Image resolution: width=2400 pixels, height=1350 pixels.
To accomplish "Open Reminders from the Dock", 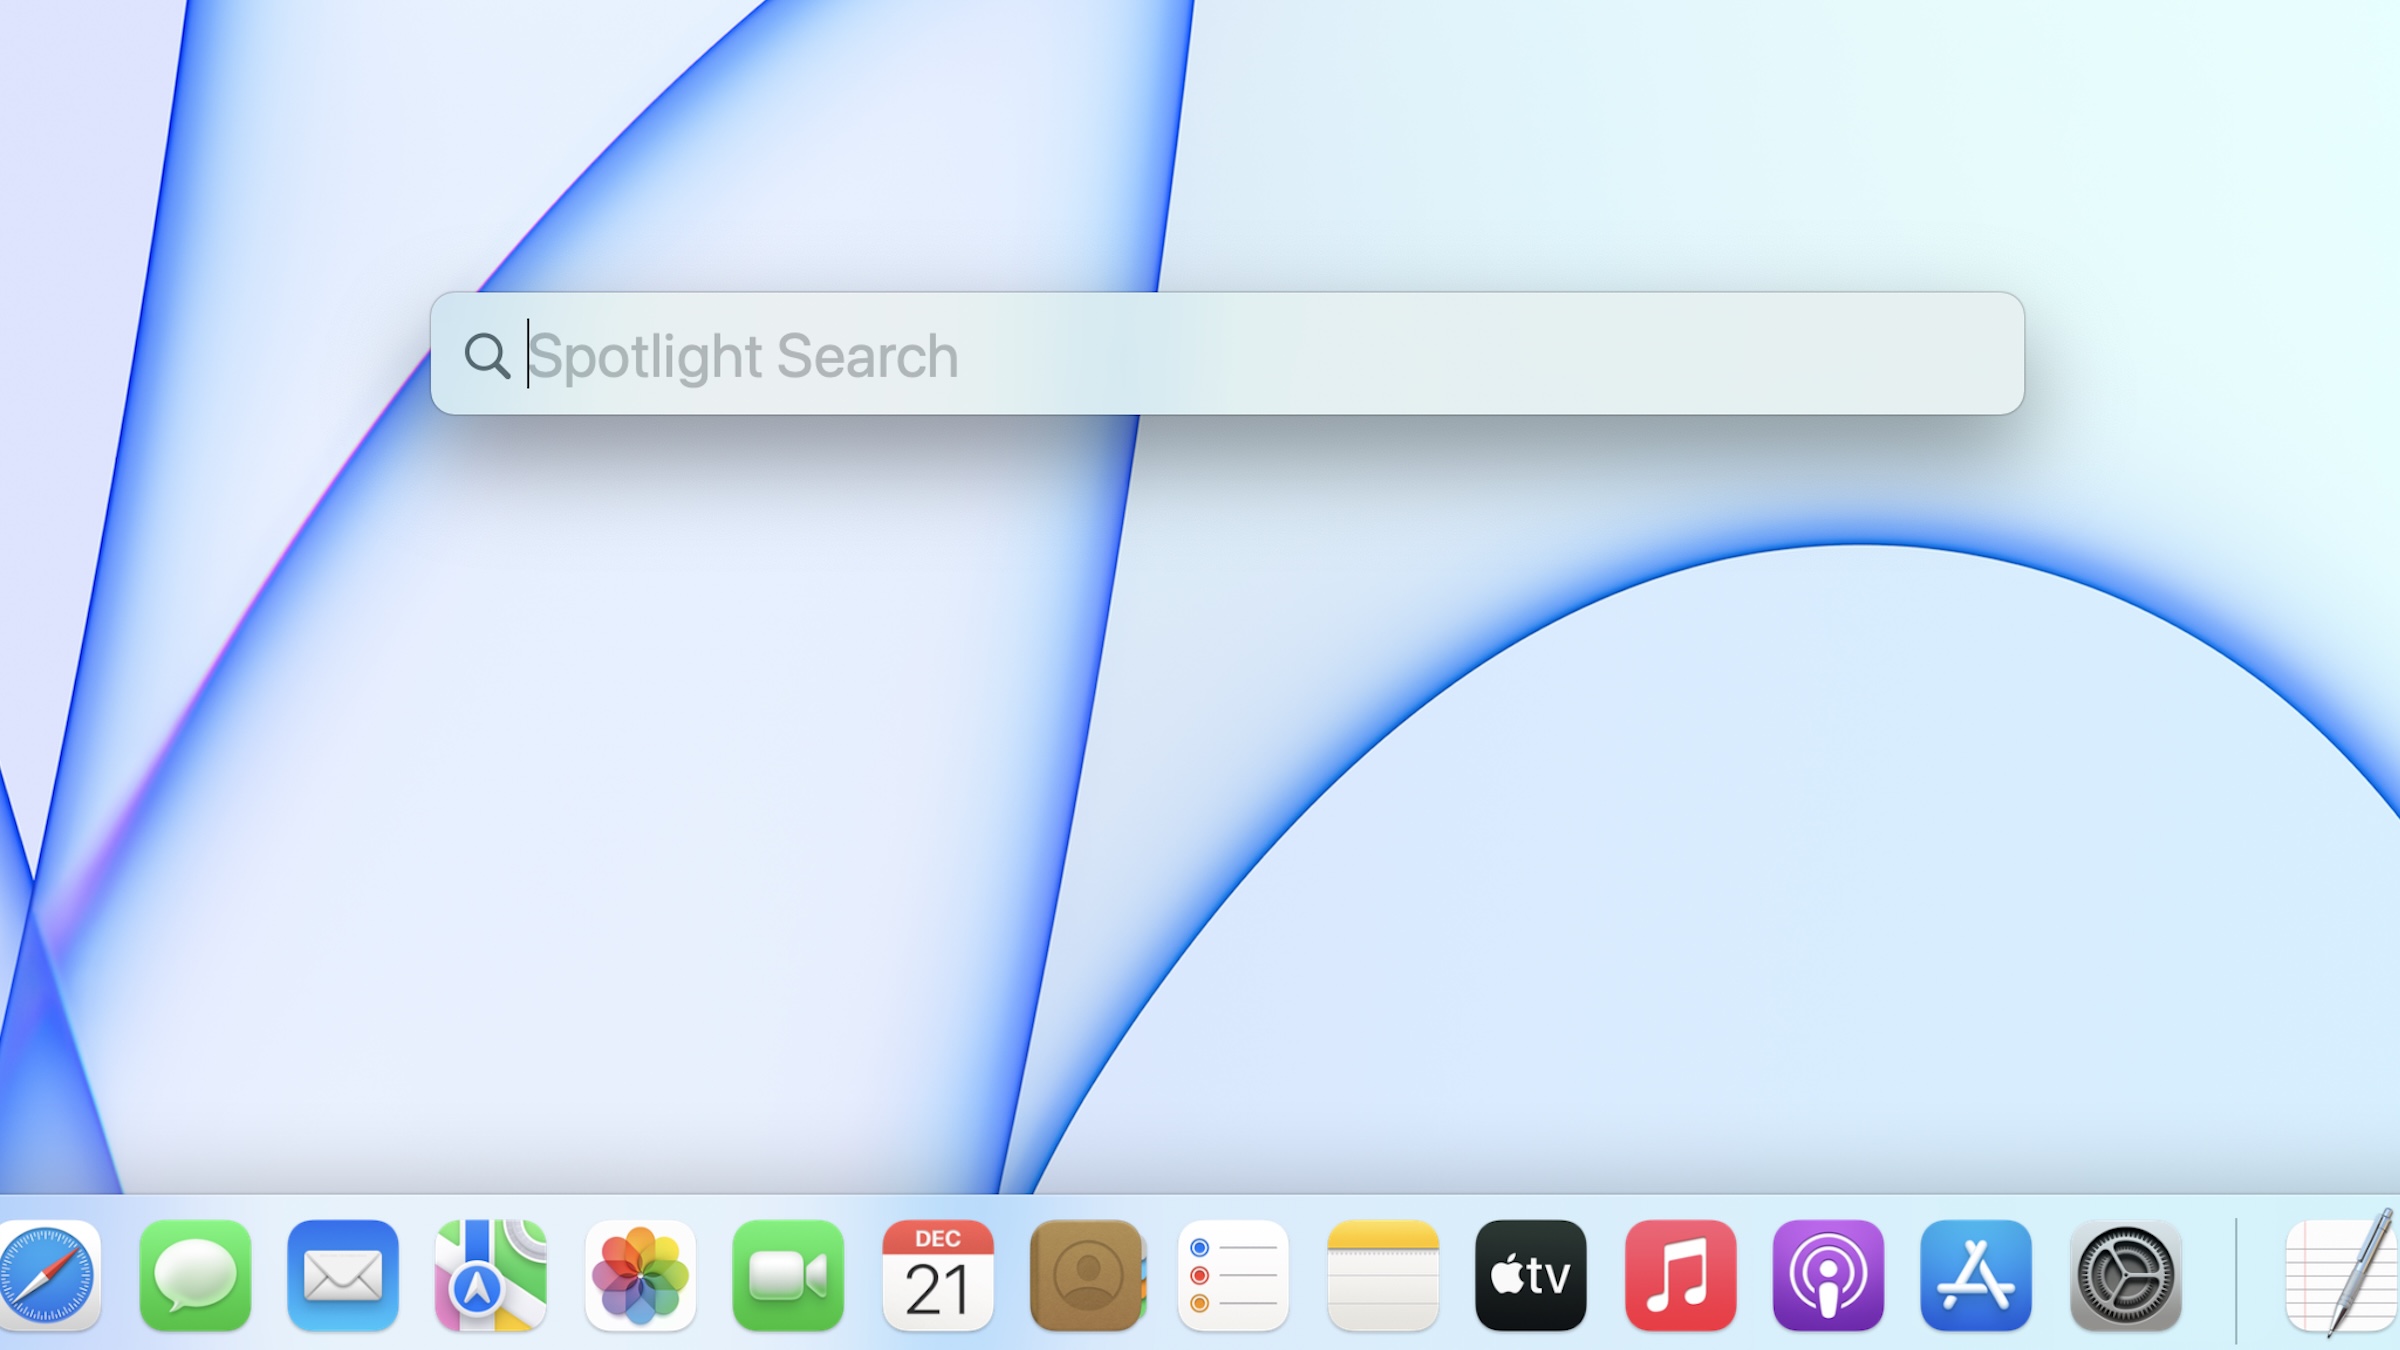I will point(1234,1275).
